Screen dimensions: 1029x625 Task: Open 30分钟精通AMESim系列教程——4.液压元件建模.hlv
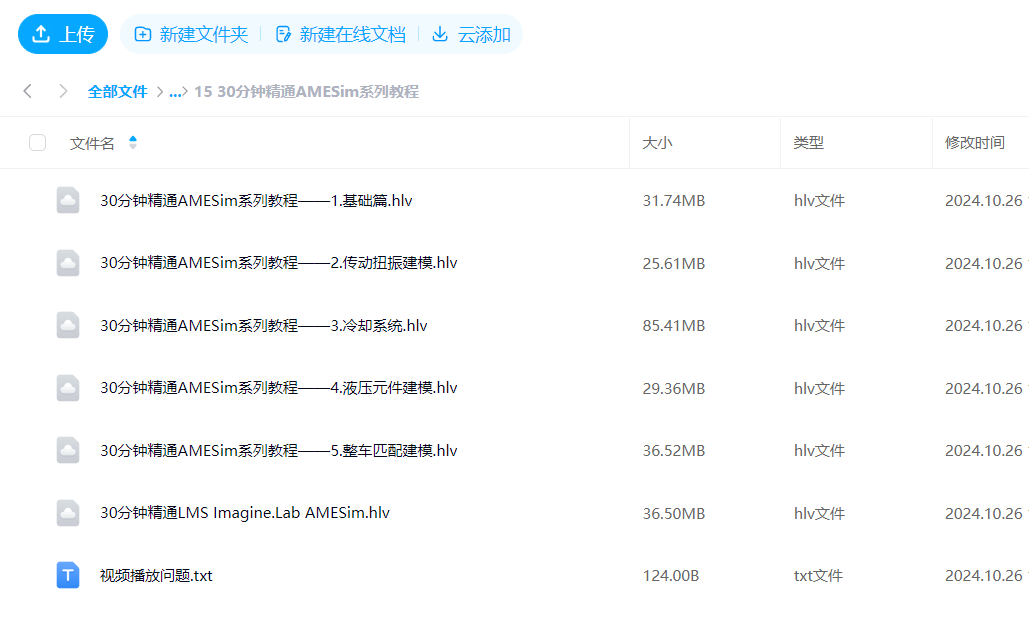(278, 388)
